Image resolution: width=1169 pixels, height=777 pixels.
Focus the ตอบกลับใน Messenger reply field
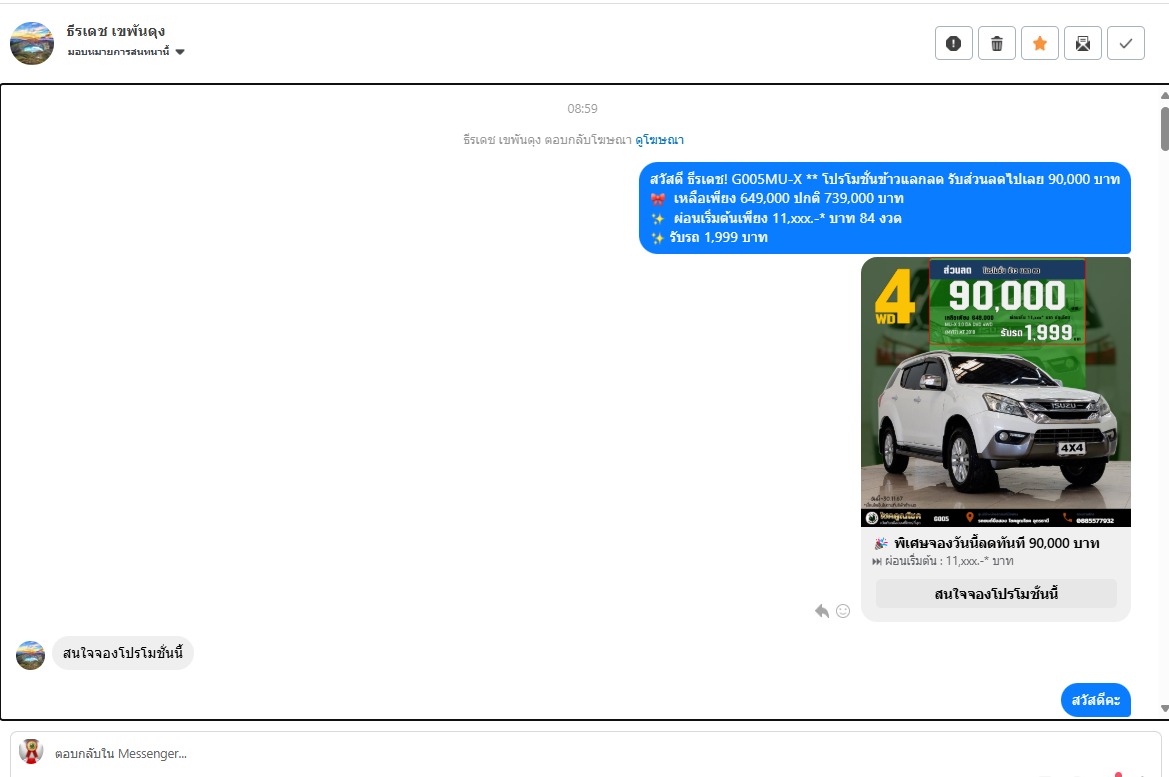[x=585, y=754]
